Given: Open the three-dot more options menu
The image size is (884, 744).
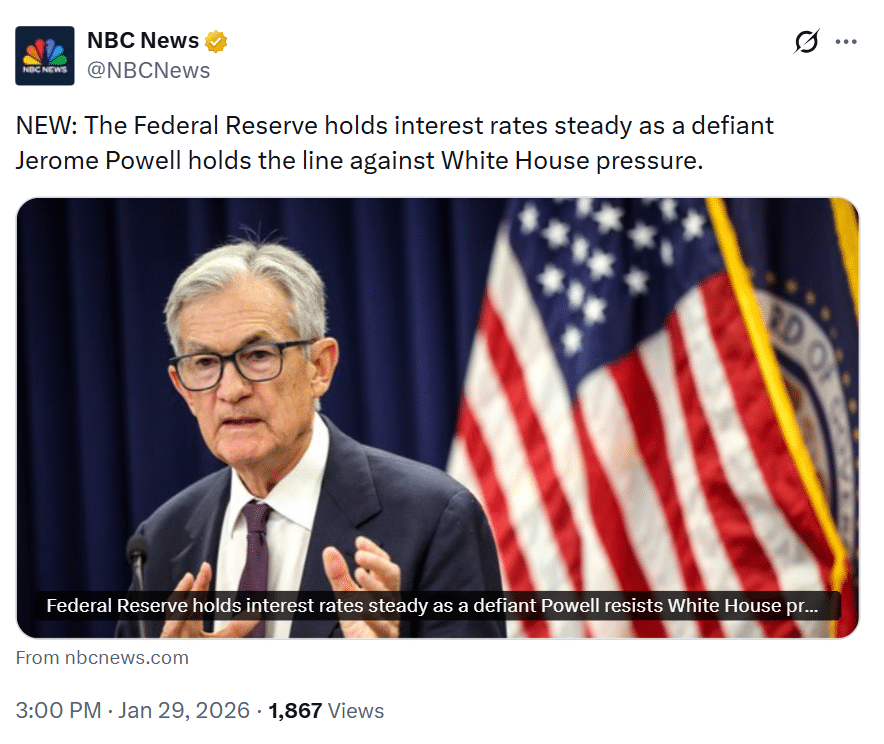Looking at the screenshot, I should [846, 42].
